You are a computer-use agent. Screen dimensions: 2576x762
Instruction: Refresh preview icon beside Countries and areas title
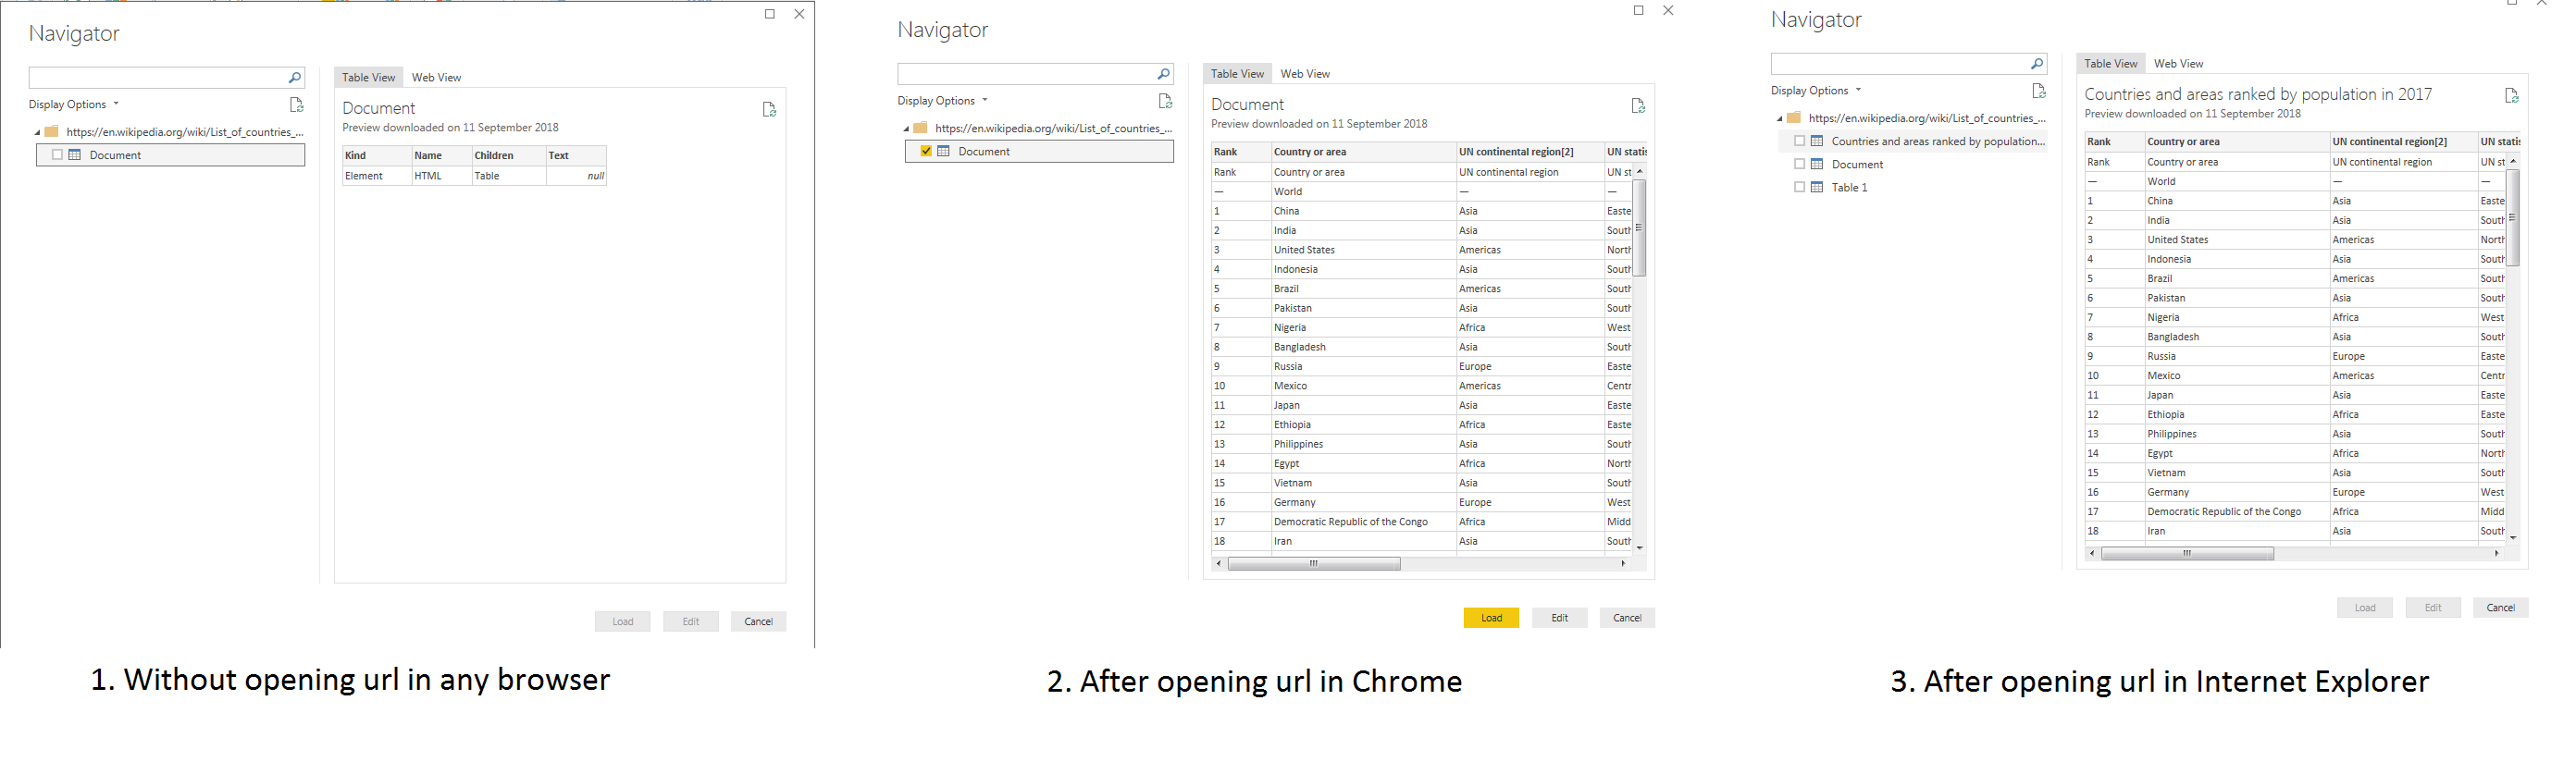[2511, 96]
